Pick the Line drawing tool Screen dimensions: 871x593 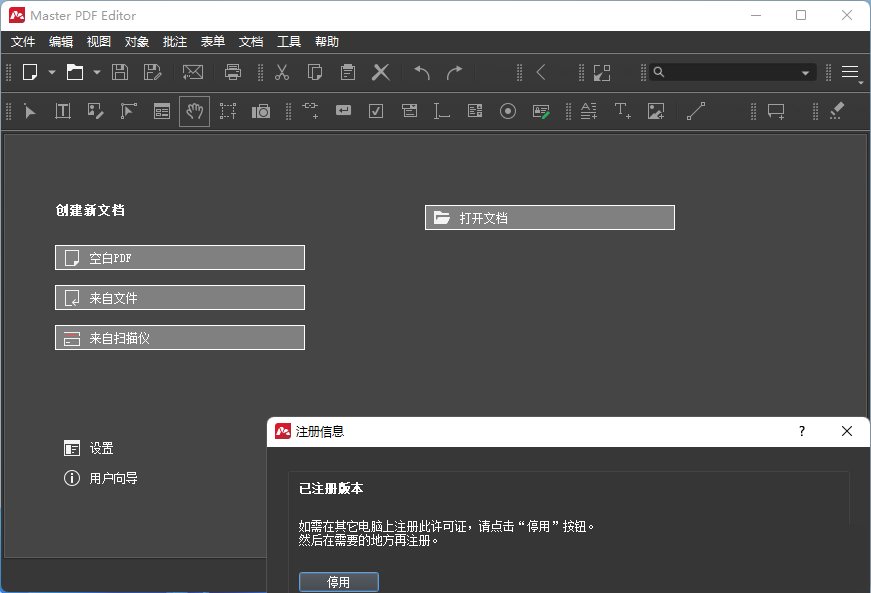click(696, 110)
